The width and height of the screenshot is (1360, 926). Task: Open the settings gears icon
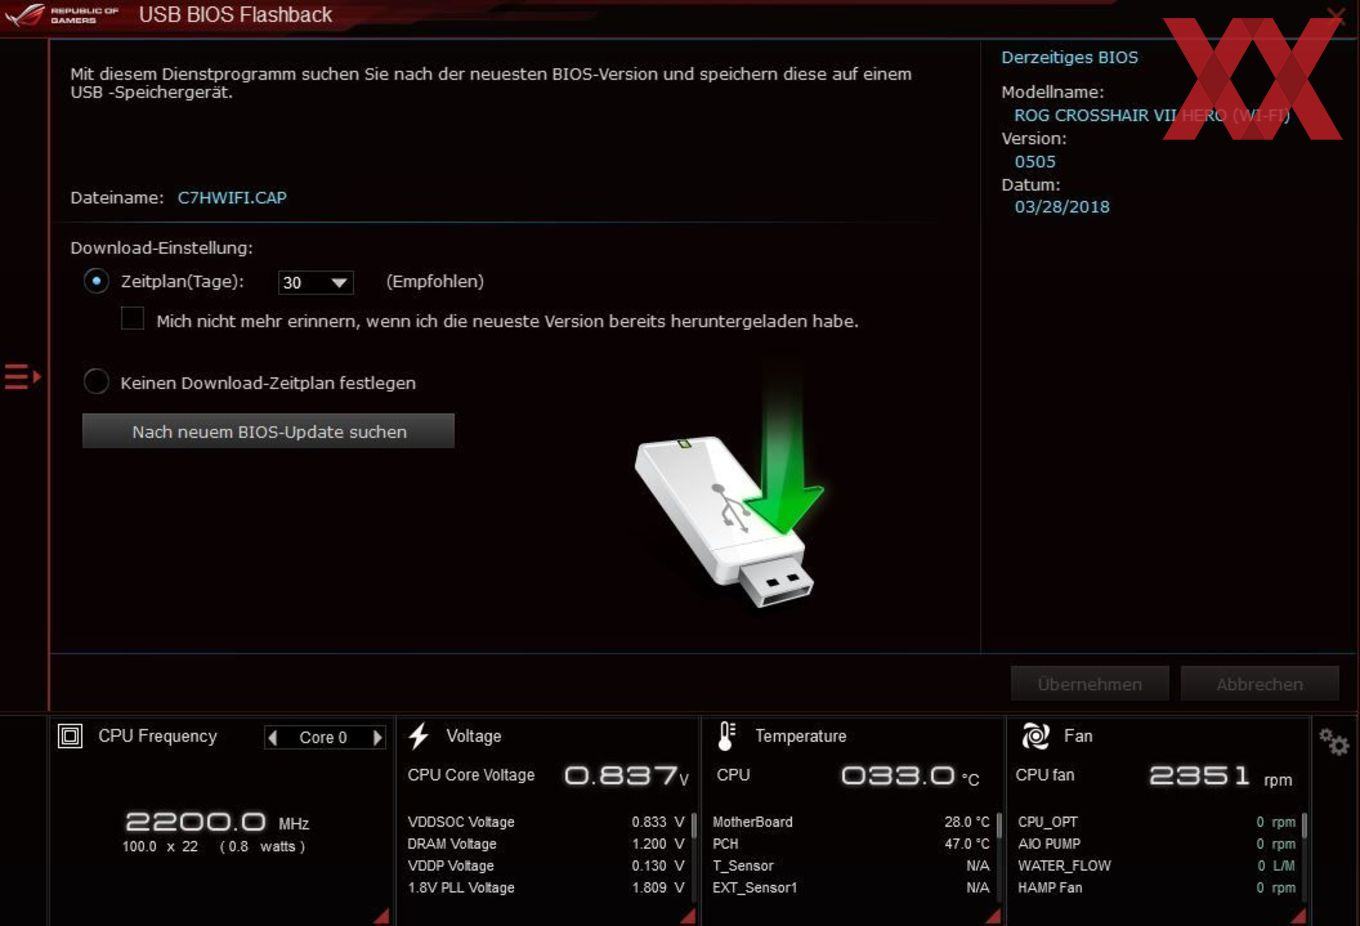click(x=1333, y=742)
